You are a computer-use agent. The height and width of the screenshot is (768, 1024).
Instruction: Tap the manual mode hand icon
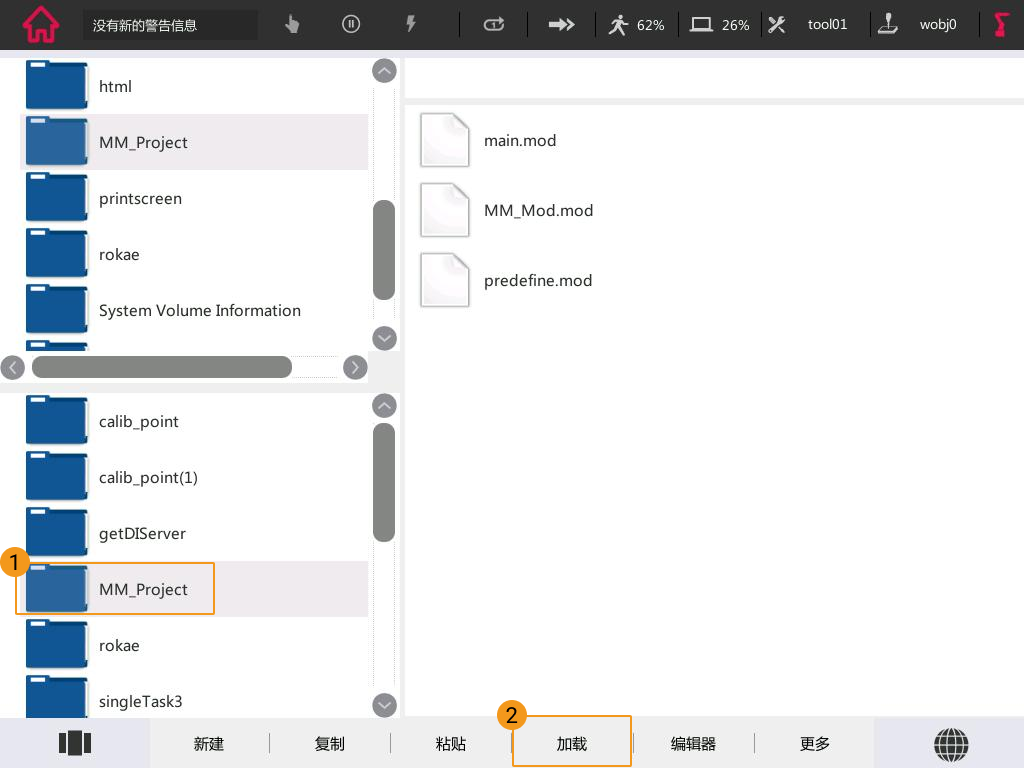point(292,25)
